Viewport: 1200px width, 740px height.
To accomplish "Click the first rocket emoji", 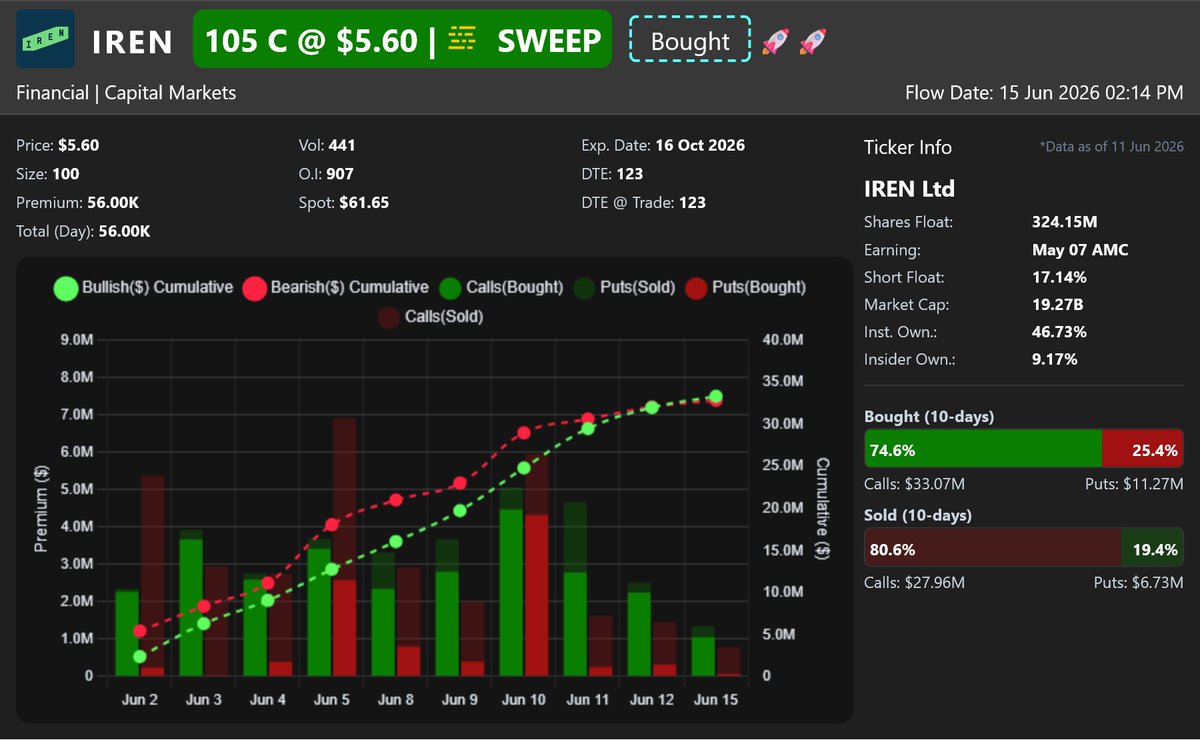I will (x=774, y=41).
